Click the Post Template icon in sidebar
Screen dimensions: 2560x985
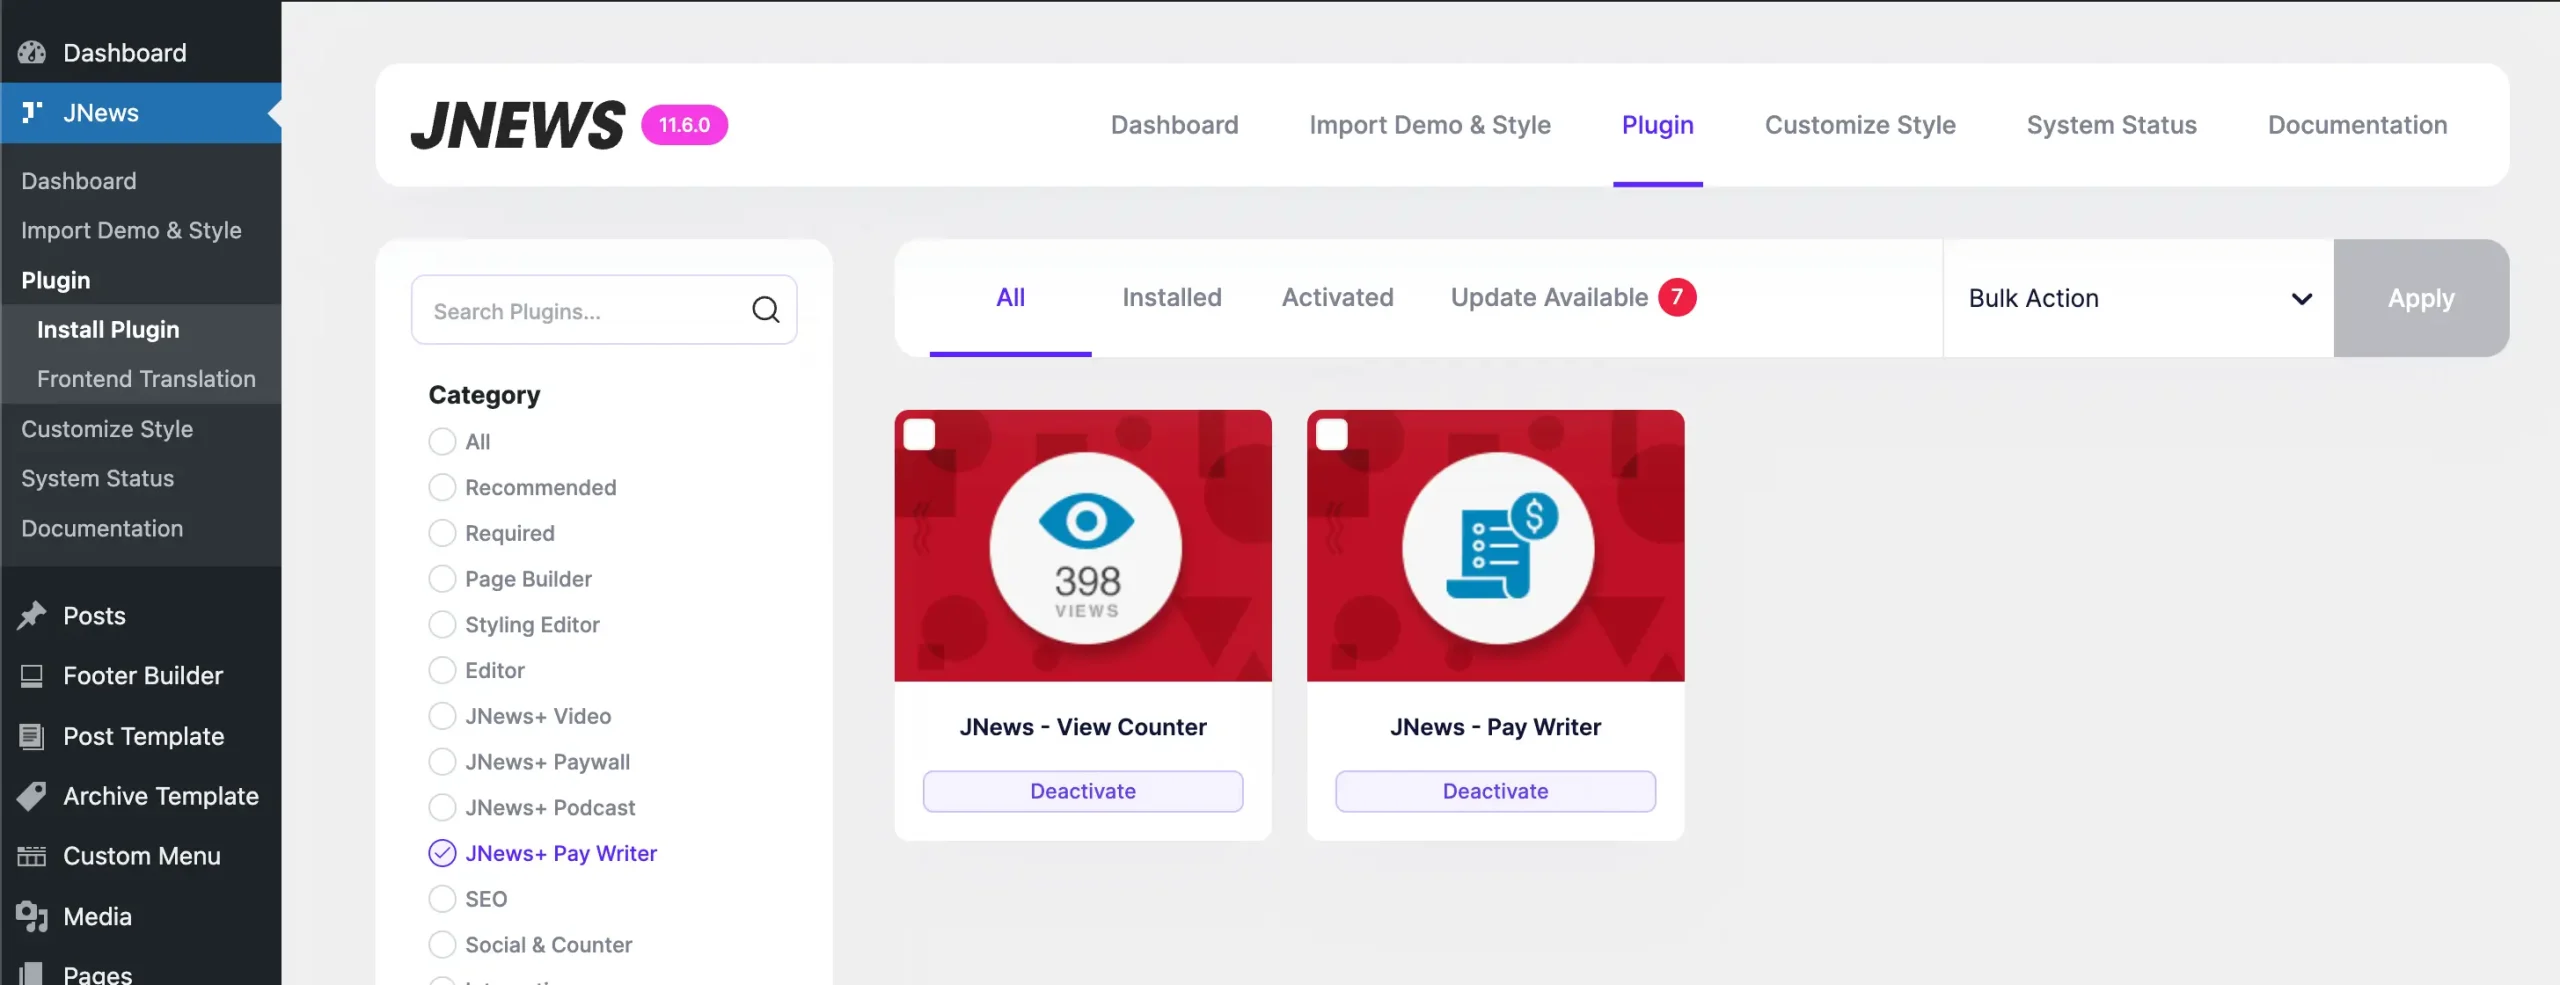(x=32, y=737)
